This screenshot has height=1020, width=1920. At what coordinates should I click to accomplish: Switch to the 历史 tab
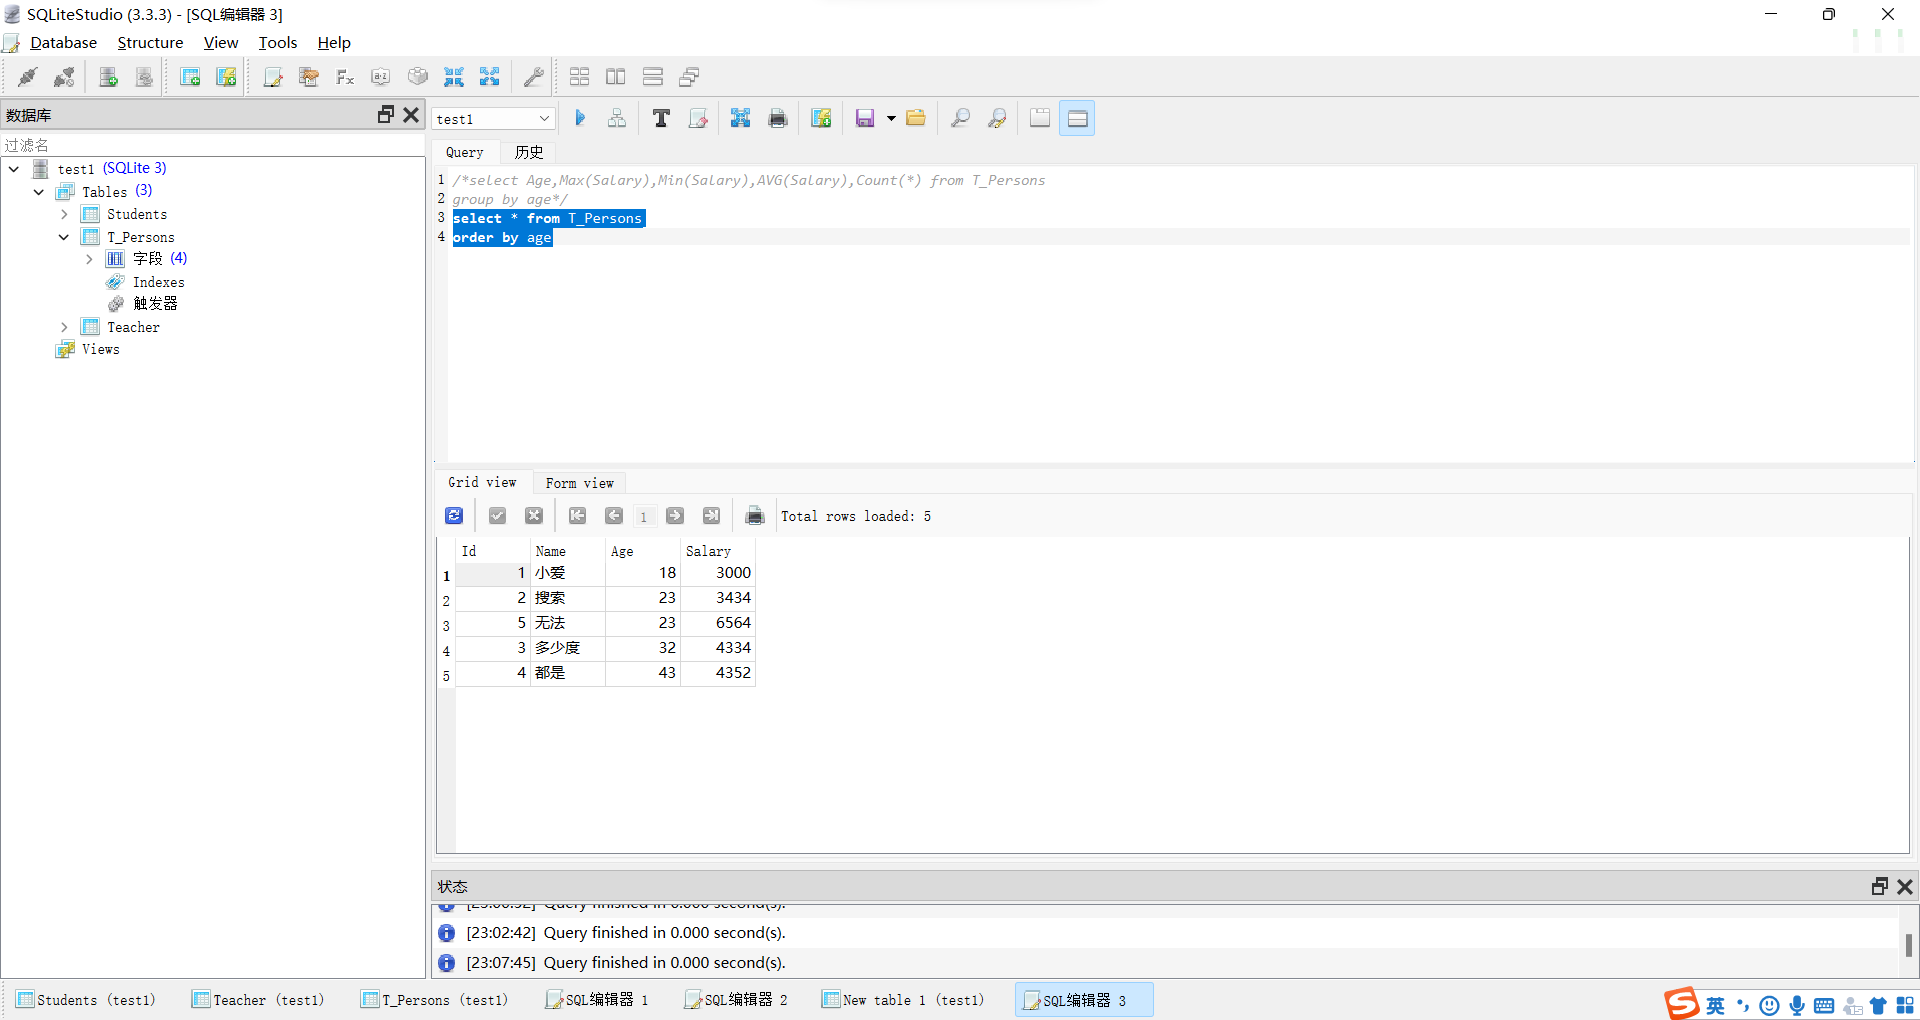pyautogui.click(x=528, y=152)
